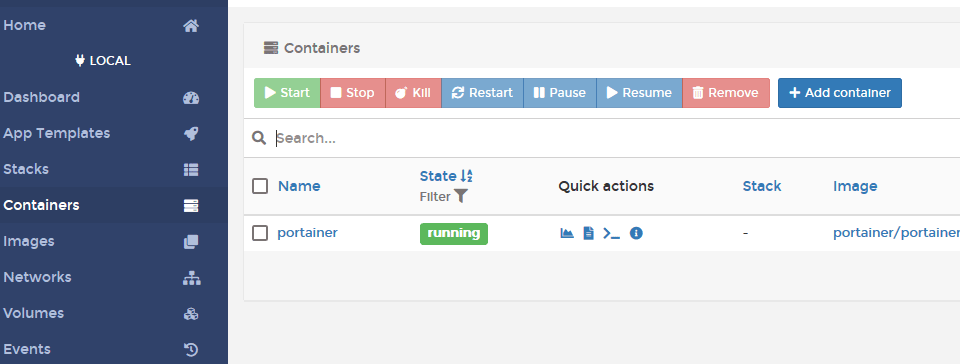Click the State filter funnel icon

[461, 196]
